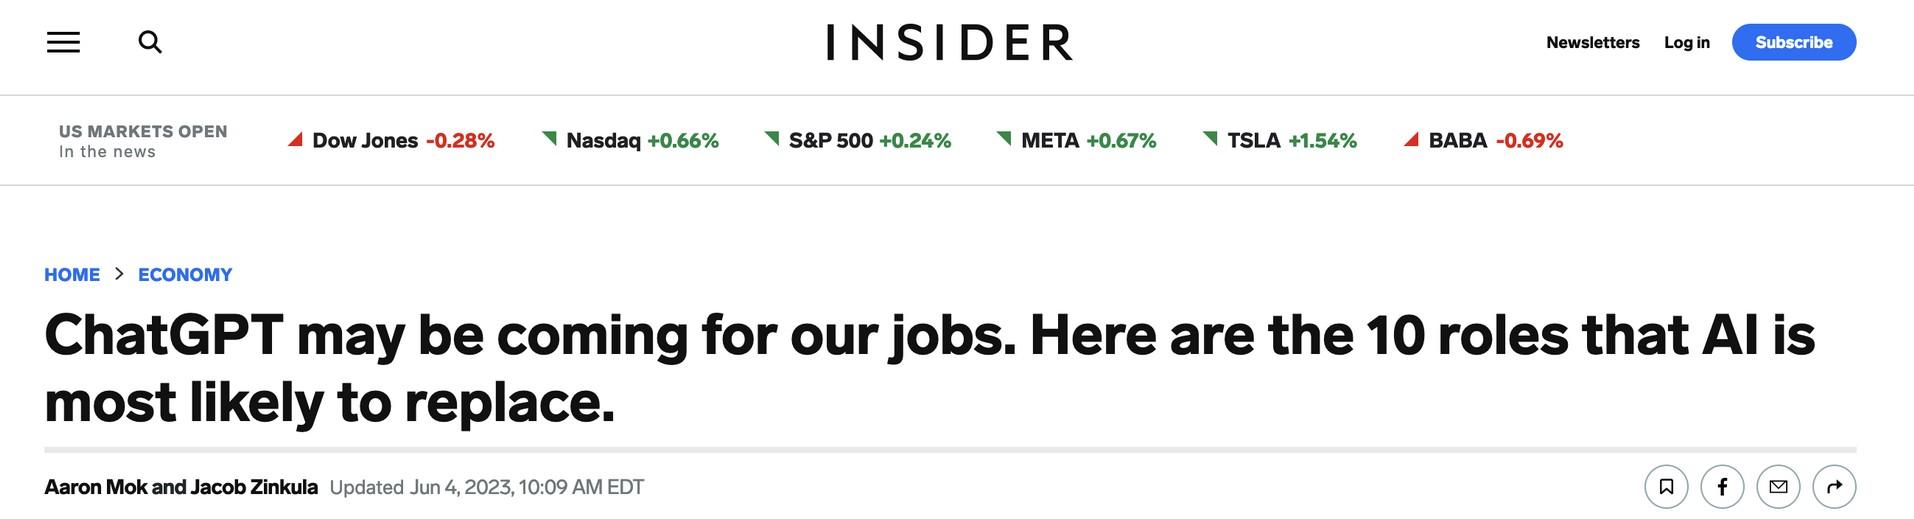Open the hamburger navigation menu
Screen dimensions: 1914x519
63,42
